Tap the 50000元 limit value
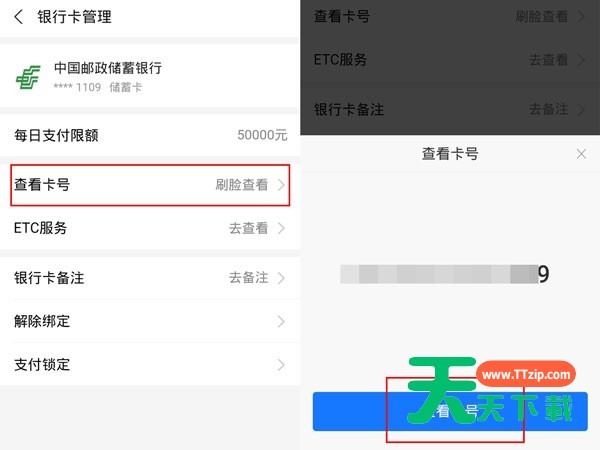This screenshot has height=450, width=600. (x=262, y=135)
